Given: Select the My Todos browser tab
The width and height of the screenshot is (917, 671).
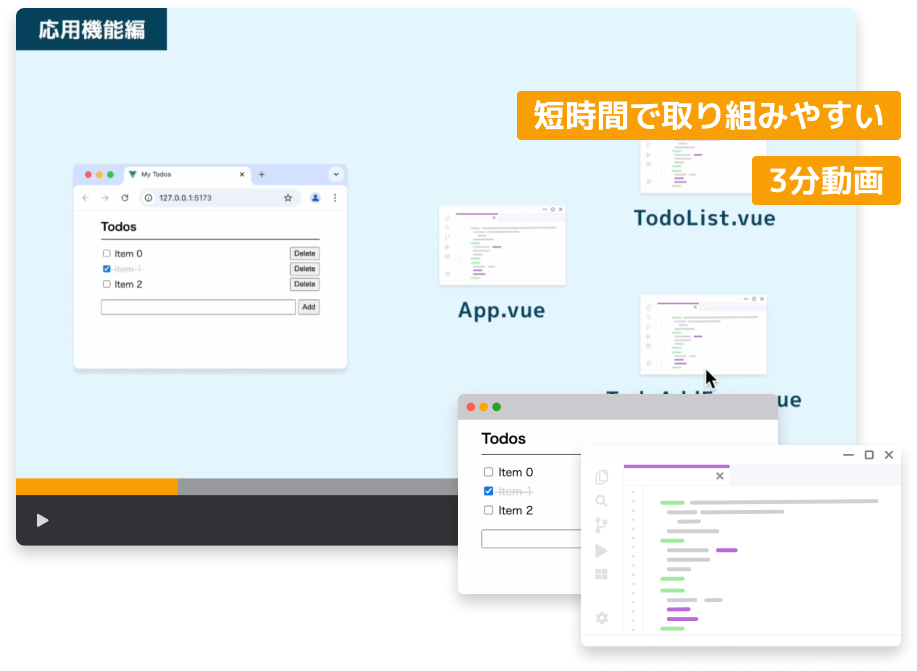Looking at the screenshot, I should pos(187,174).
